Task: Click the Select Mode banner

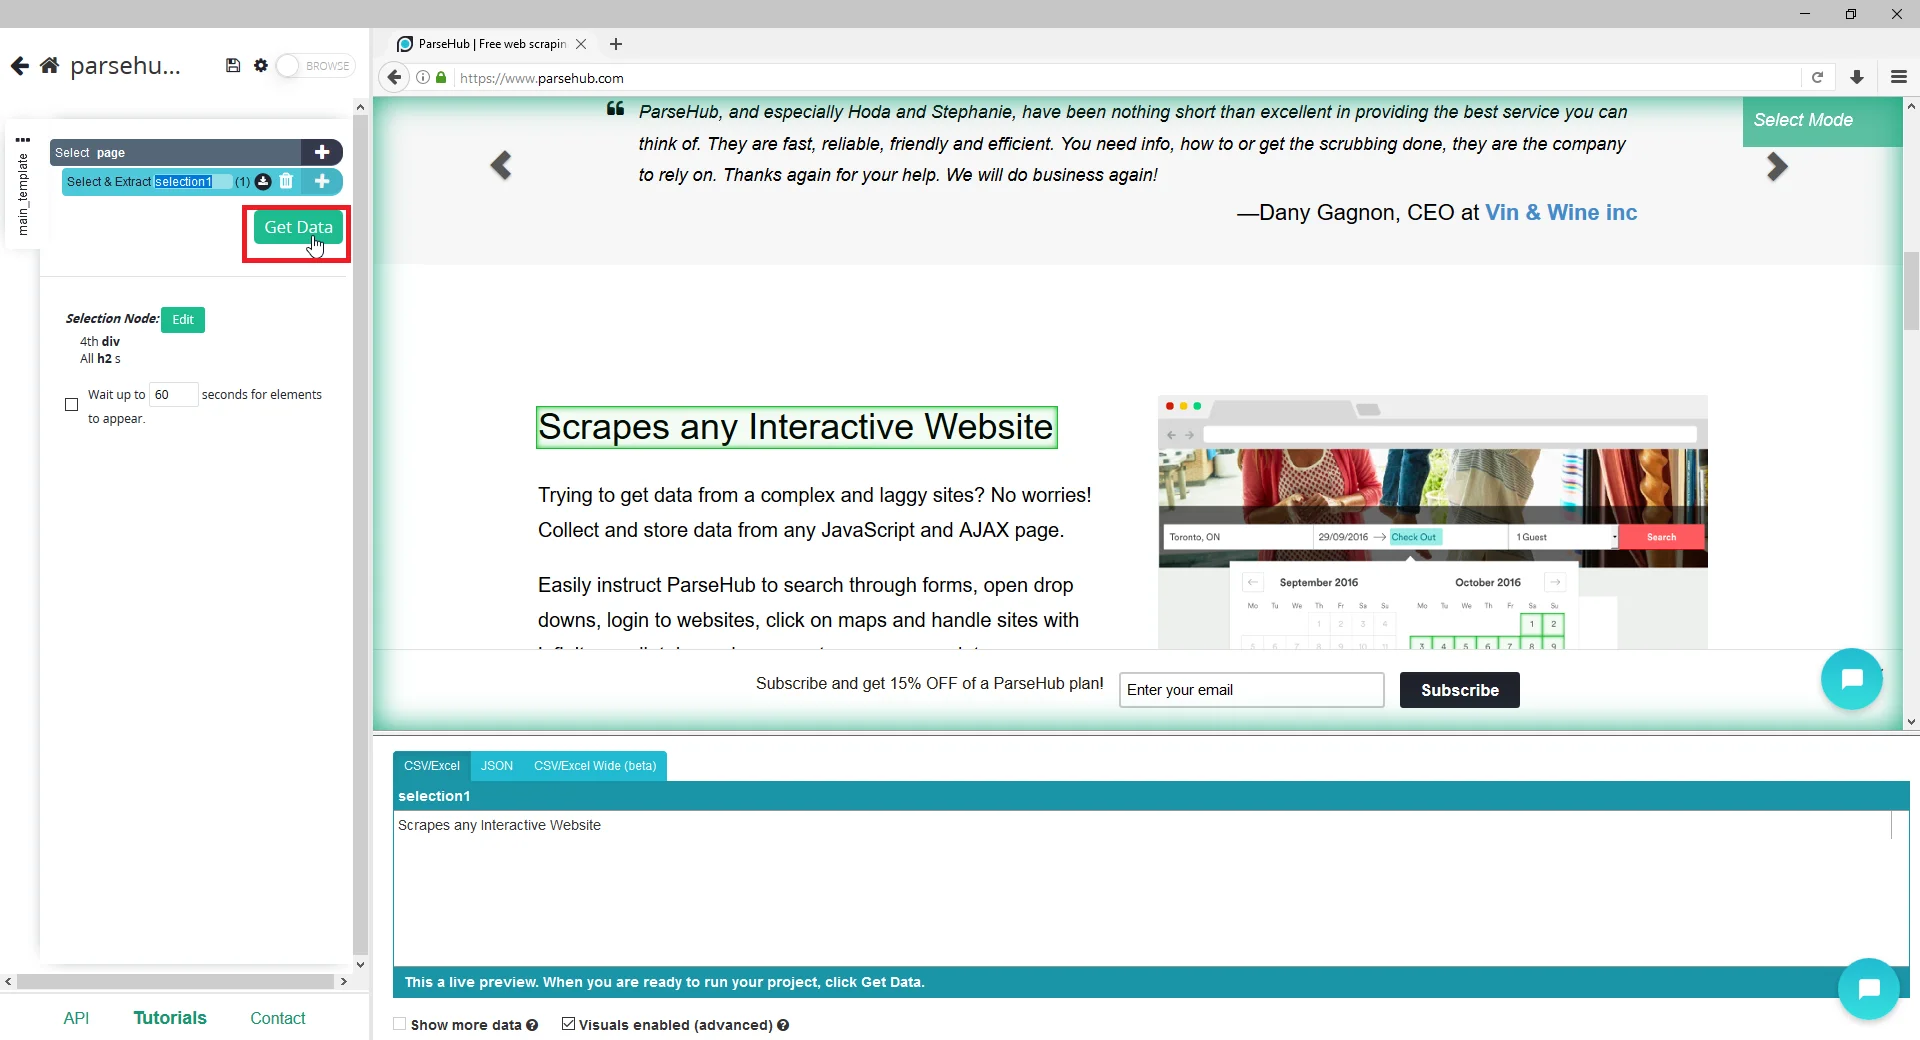Action: pyautogui.click(x=1822, y=121)
